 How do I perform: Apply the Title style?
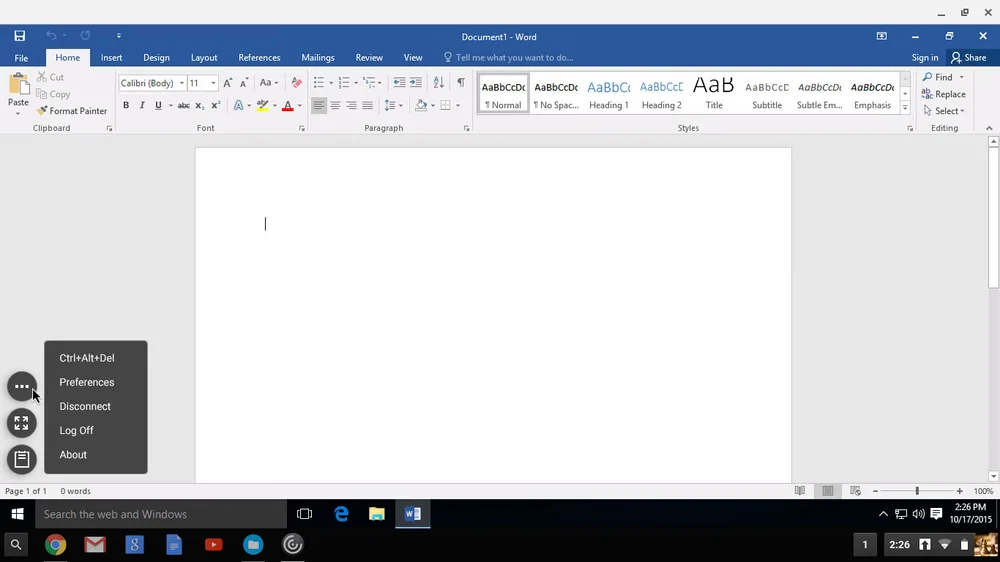714,94
